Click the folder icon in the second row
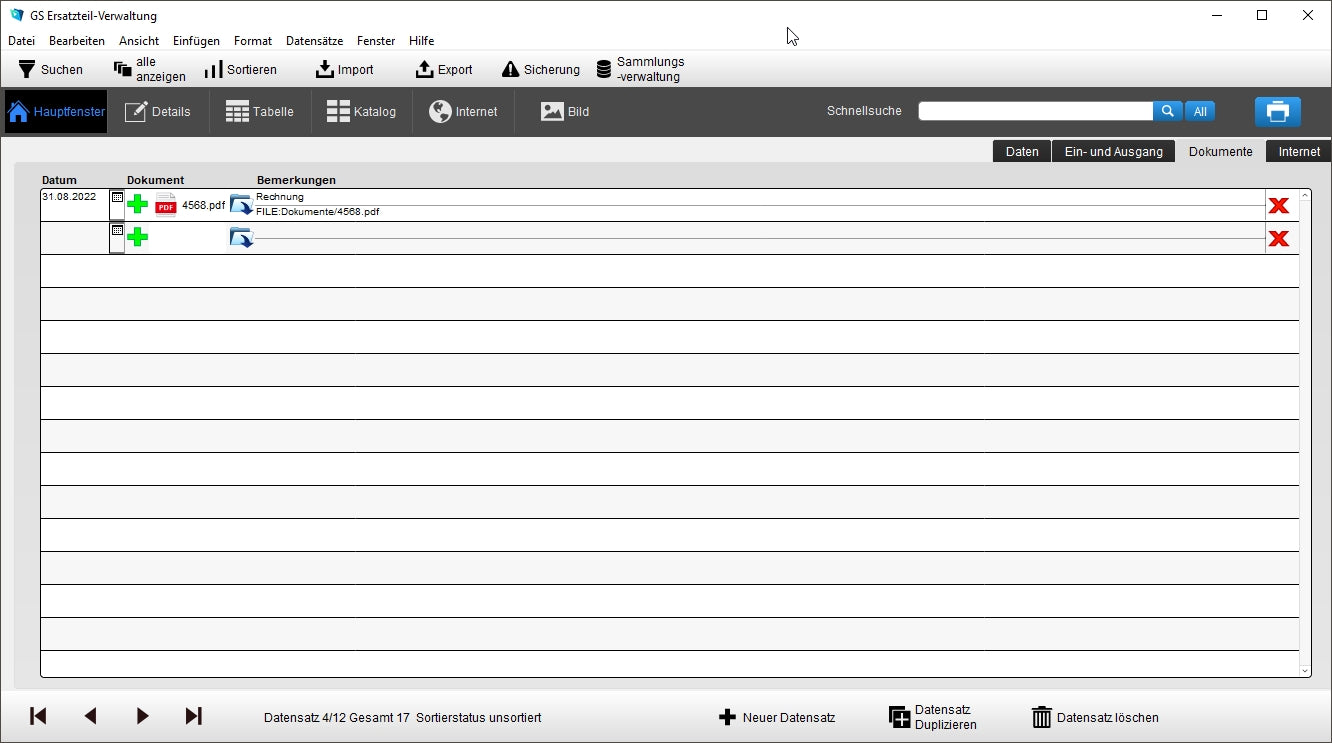 click(x=241, y=238)
